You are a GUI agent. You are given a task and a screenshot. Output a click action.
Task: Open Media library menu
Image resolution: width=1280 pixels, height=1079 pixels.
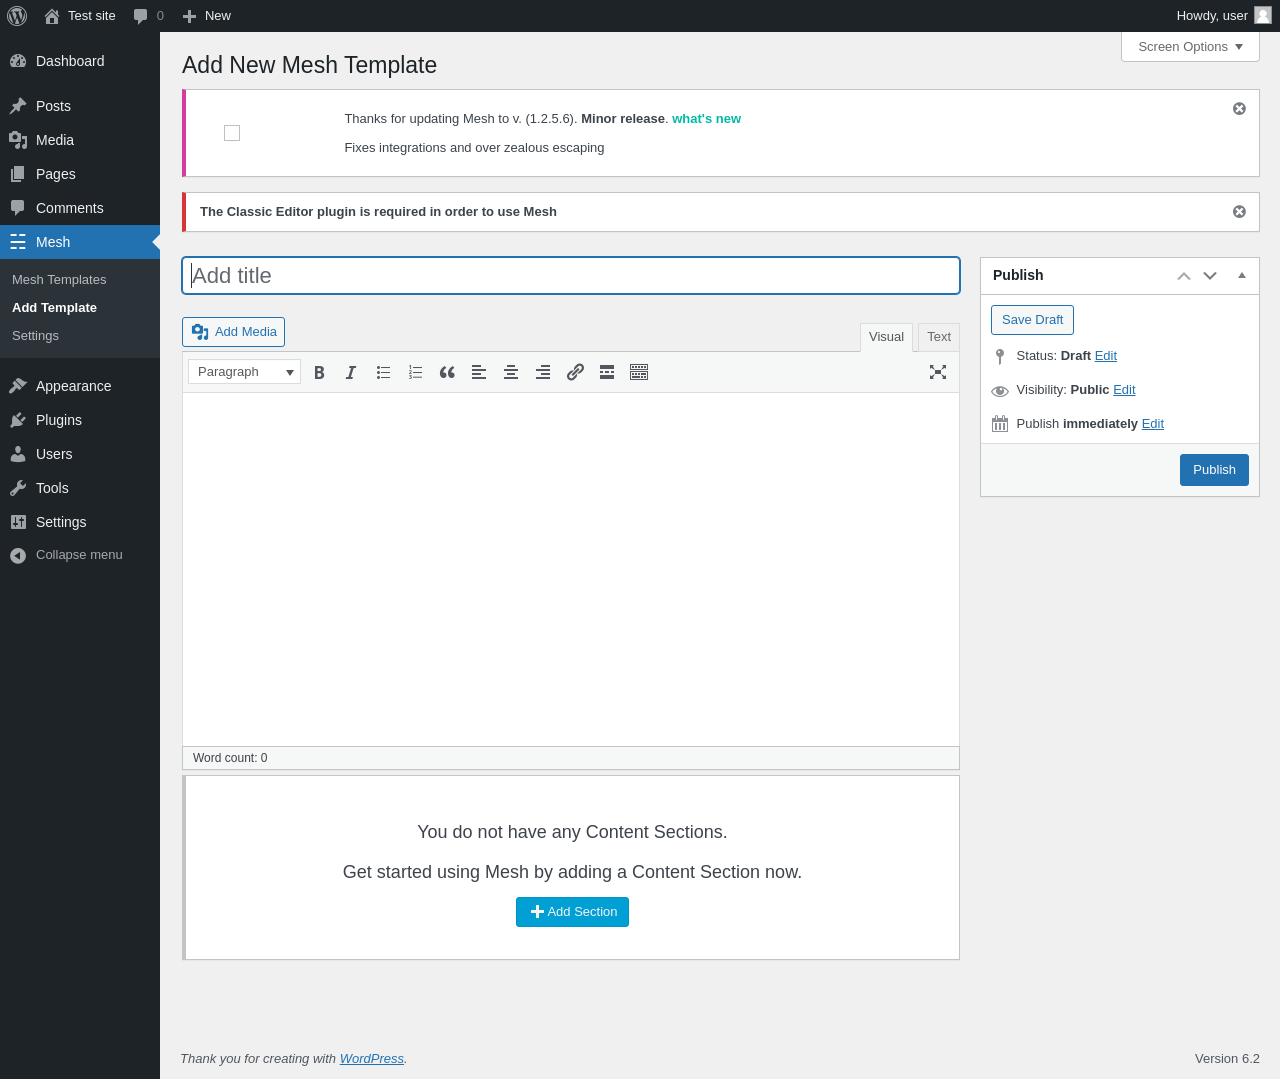80,140
